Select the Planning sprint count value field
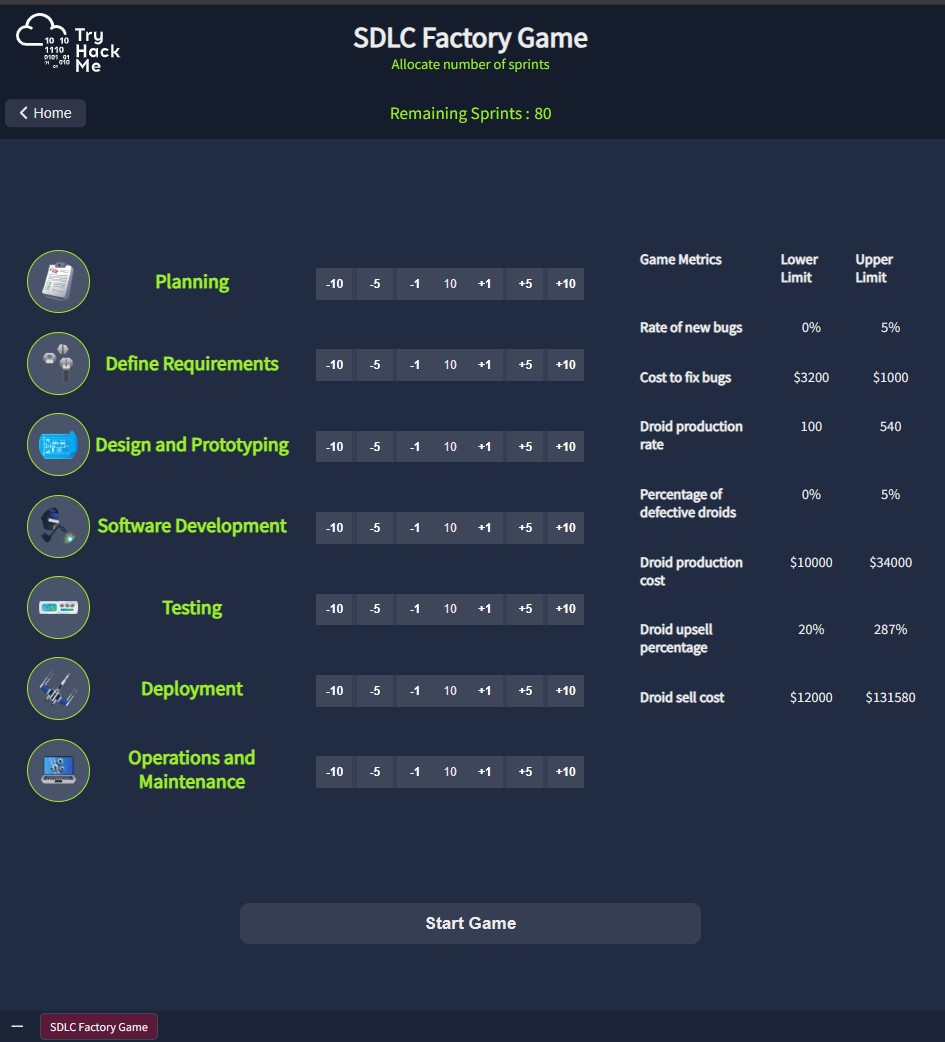Viewport: 945px width, 1042px height. (450, 284)
